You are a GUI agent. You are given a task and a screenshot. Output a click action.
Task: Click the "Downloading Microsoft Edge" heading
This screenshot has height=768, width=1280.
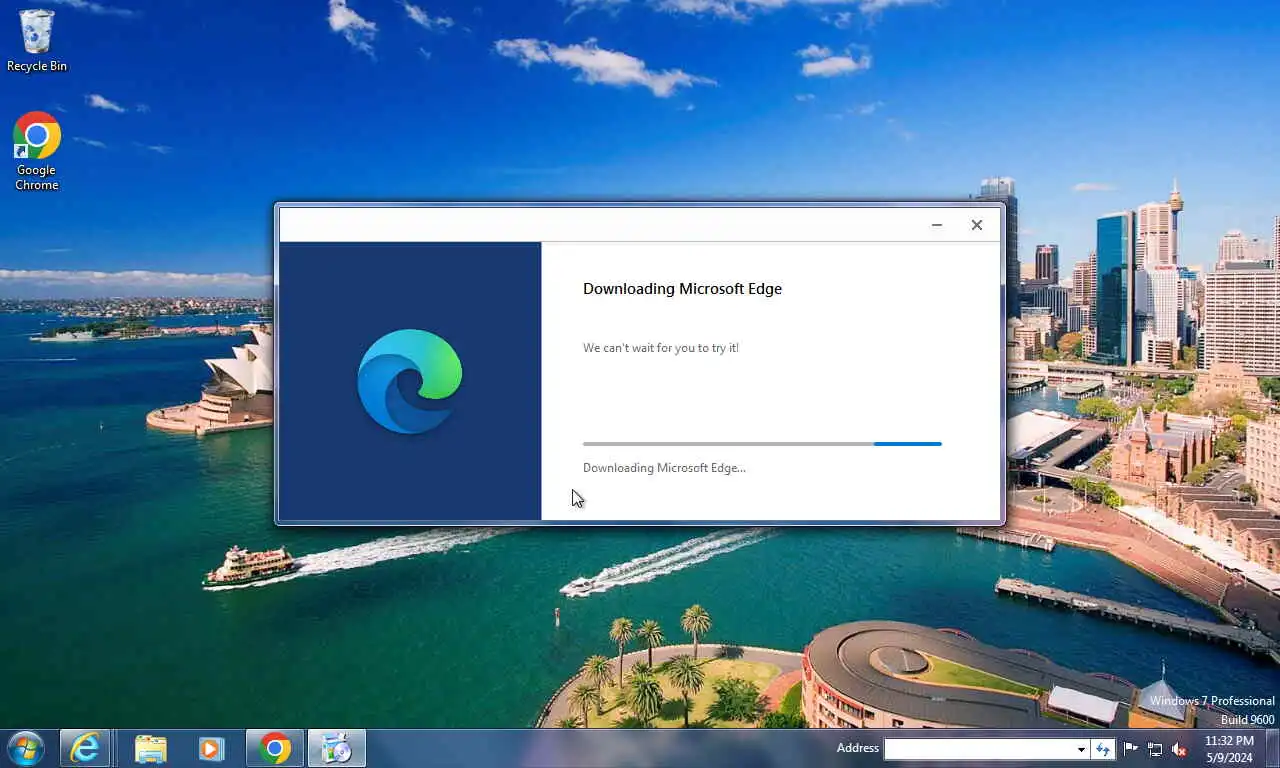[683, 289]
